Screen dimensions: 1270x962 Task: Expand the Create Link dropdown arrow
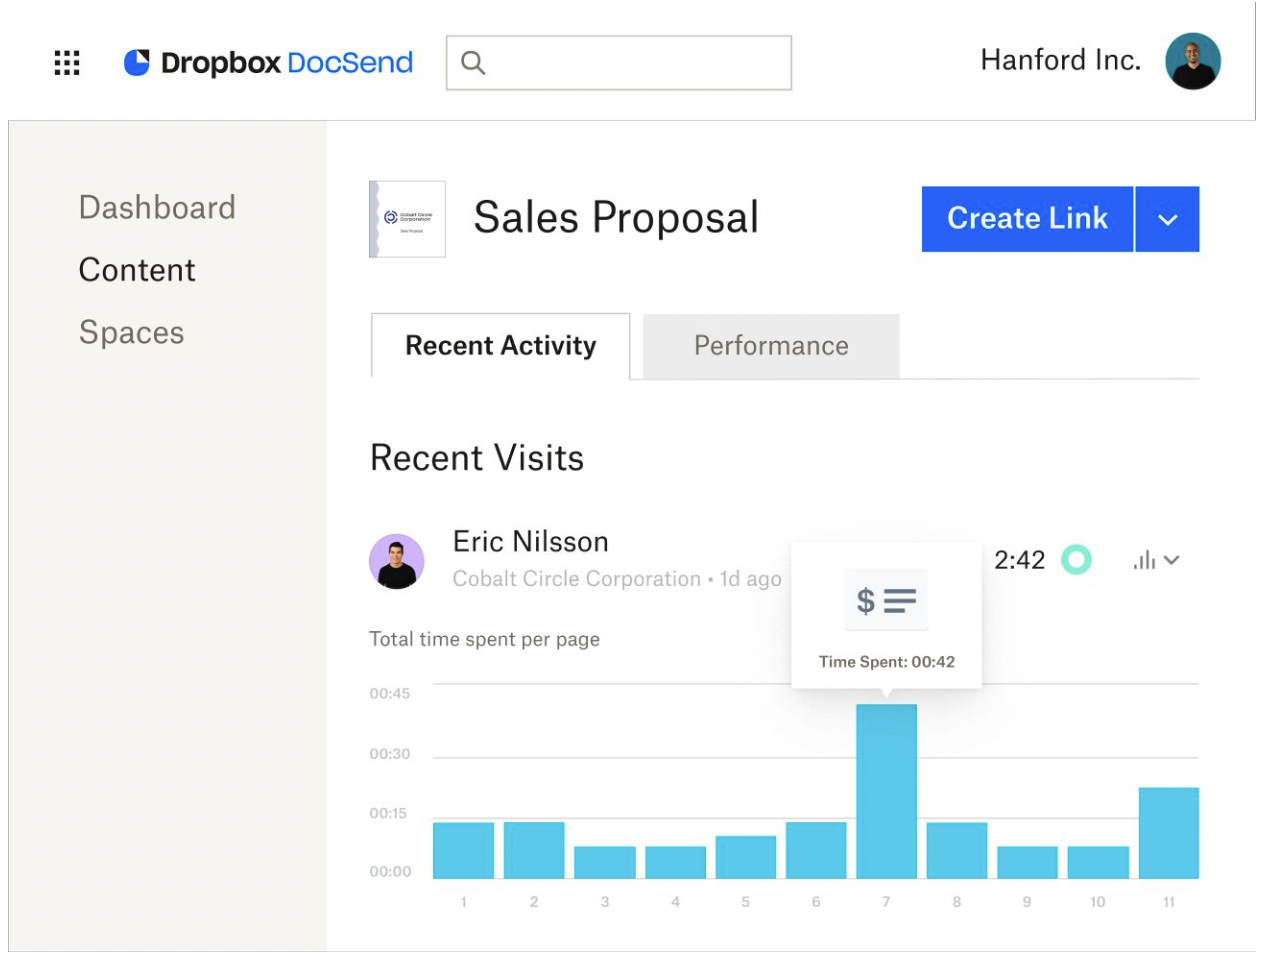[1168, 219]
